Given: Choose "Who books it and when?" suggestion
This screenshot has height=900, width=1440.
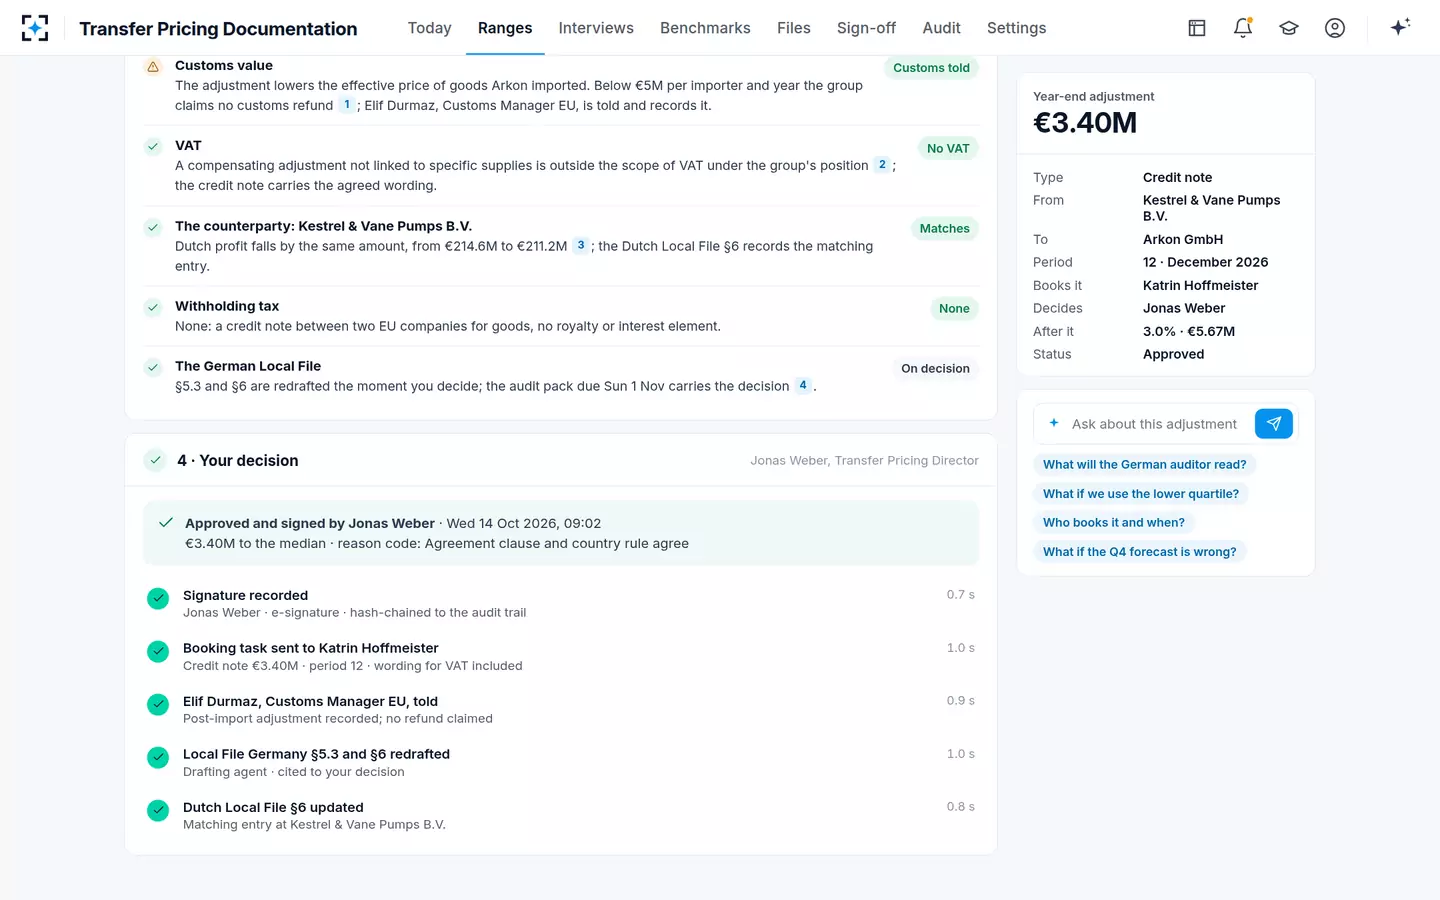Looking at the screenshot, I should click(1114, 523).
